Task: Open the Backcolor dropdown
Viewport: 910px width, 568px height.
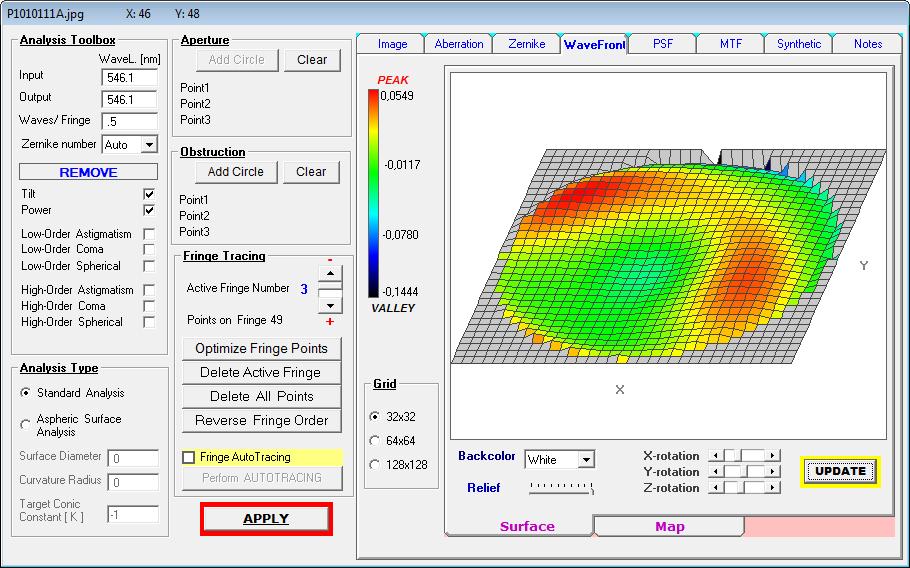Action: click(586, 460)
